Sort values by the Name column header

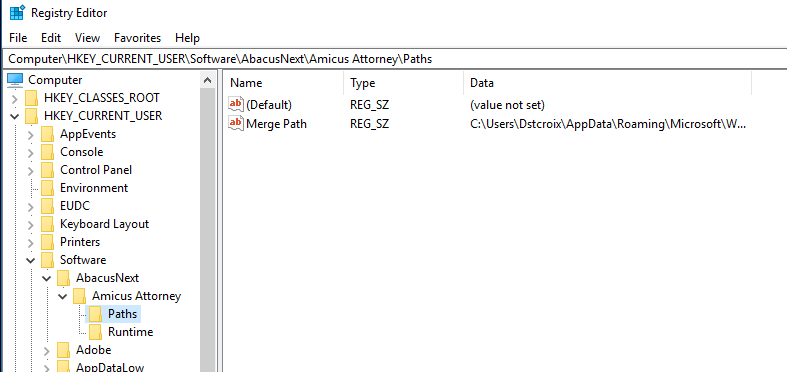285,83
